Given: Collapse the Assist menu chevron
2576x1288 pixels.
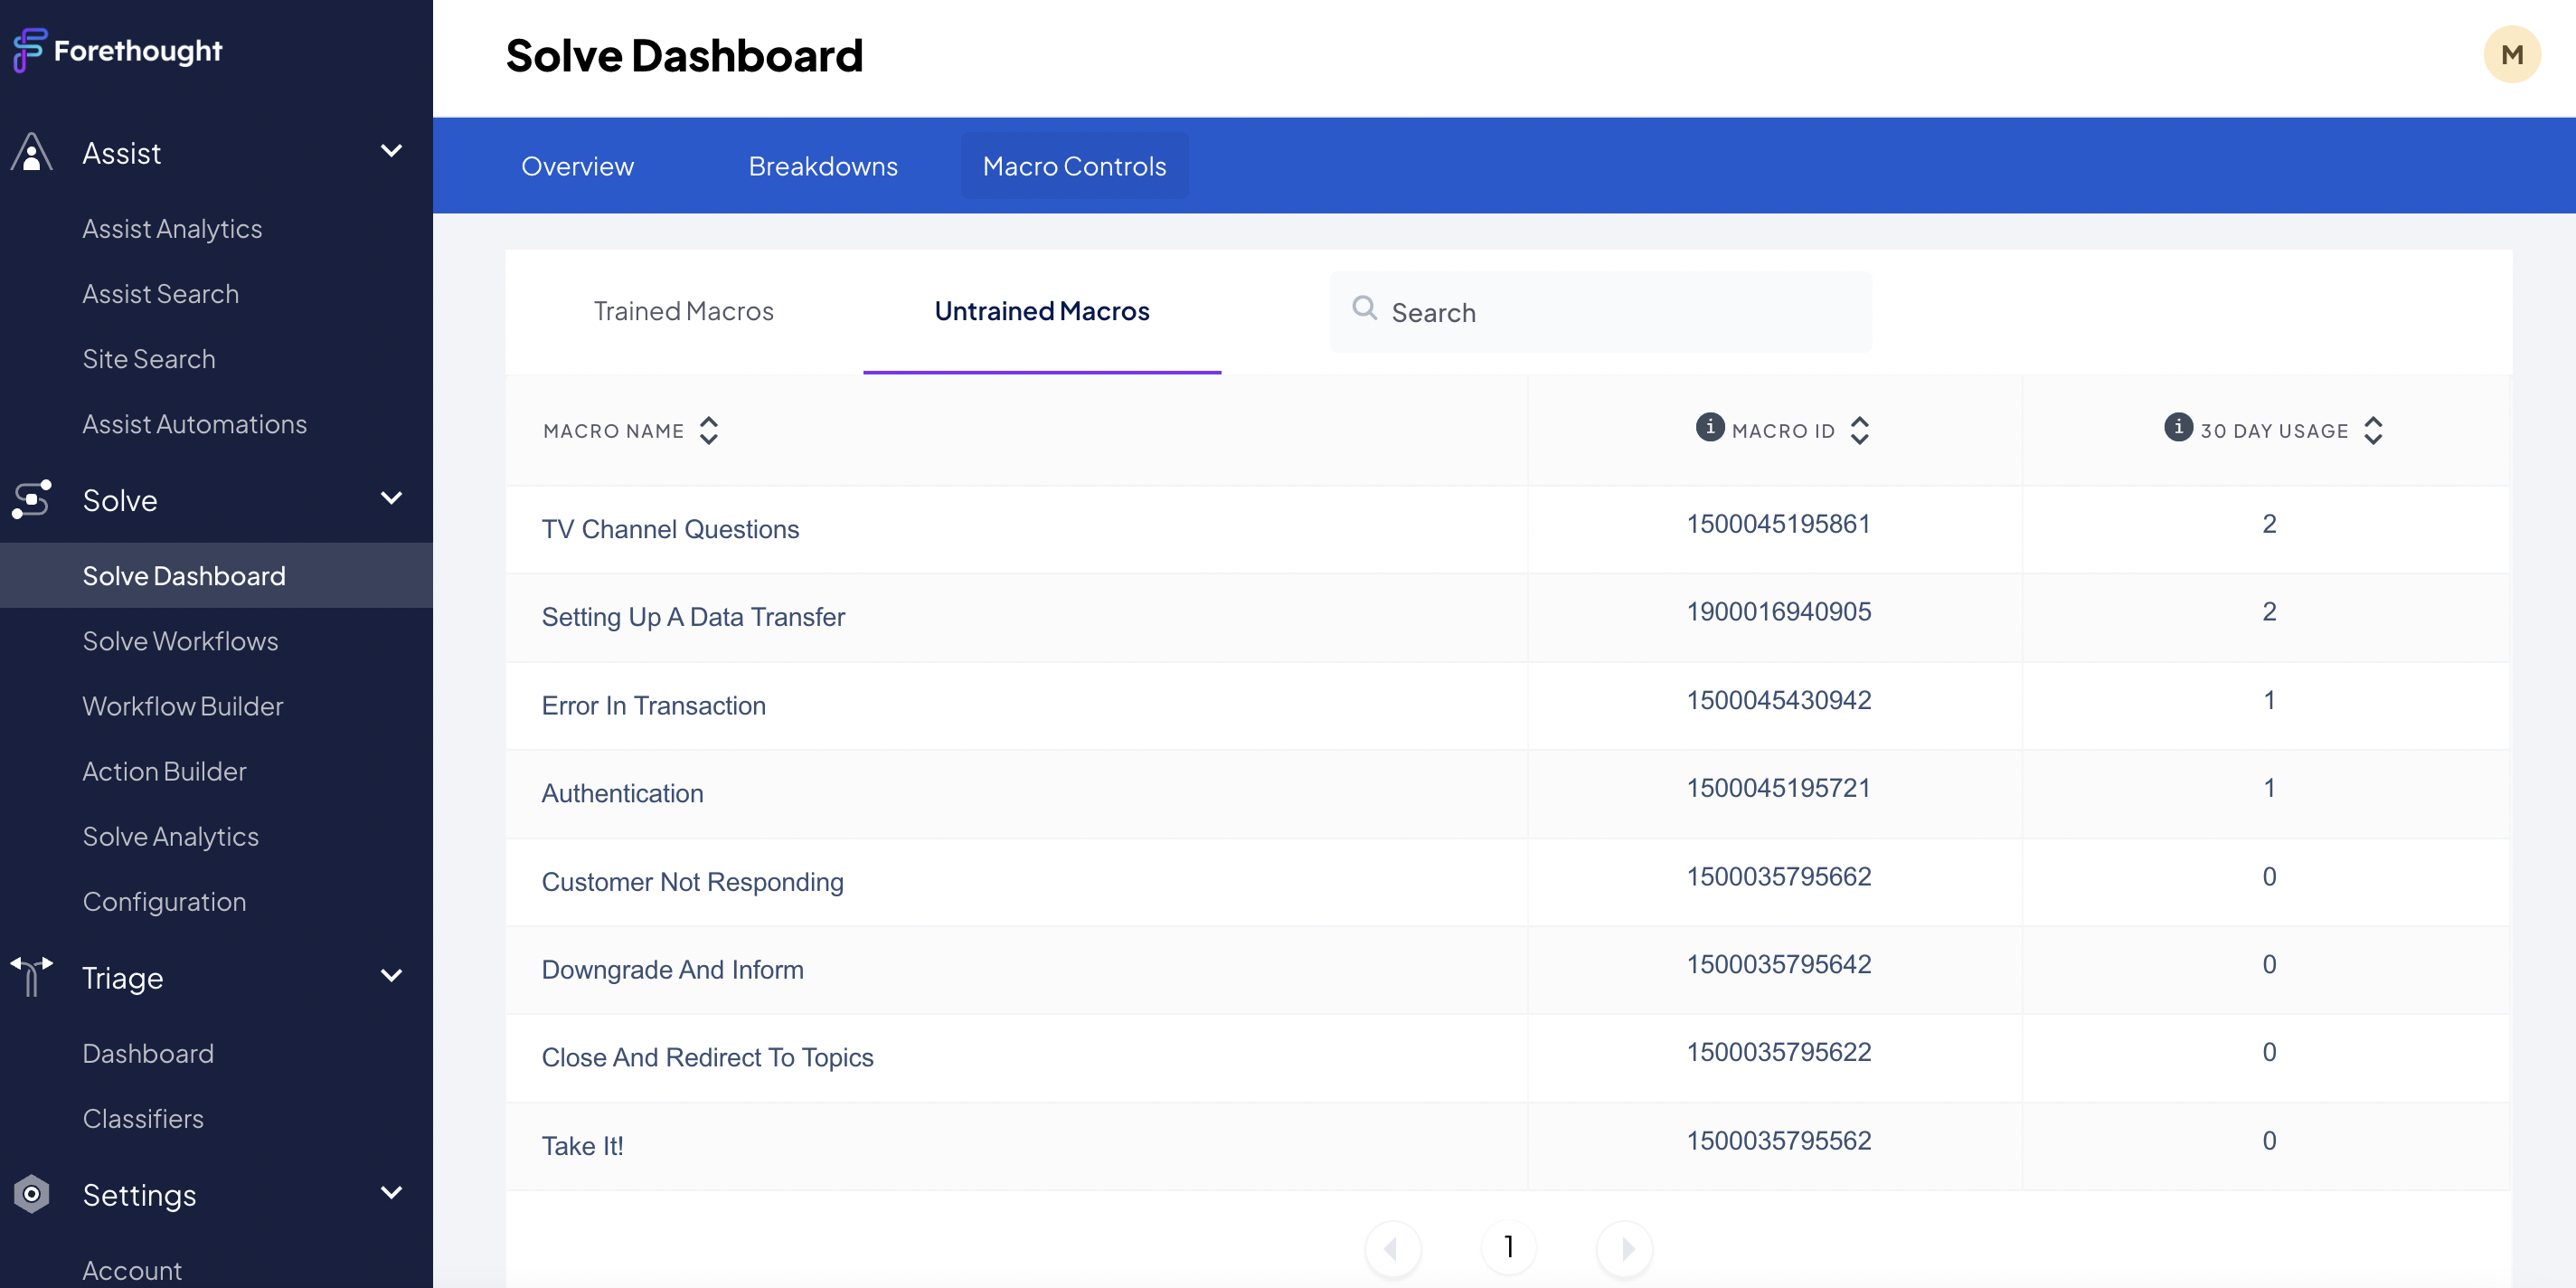Looking at the screenshot, I should 392,151.
